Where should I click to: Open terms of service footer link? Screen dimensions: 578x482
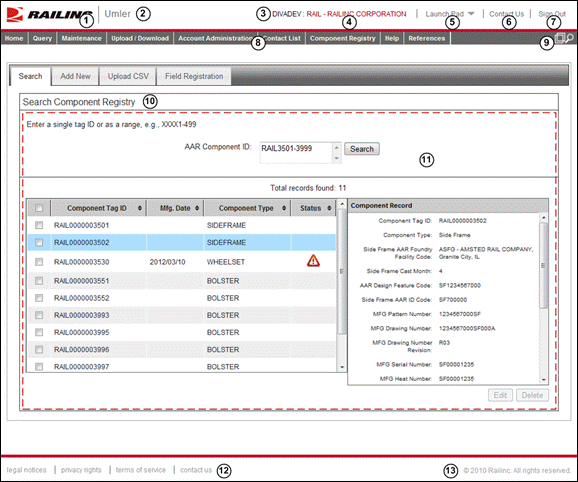140,470
